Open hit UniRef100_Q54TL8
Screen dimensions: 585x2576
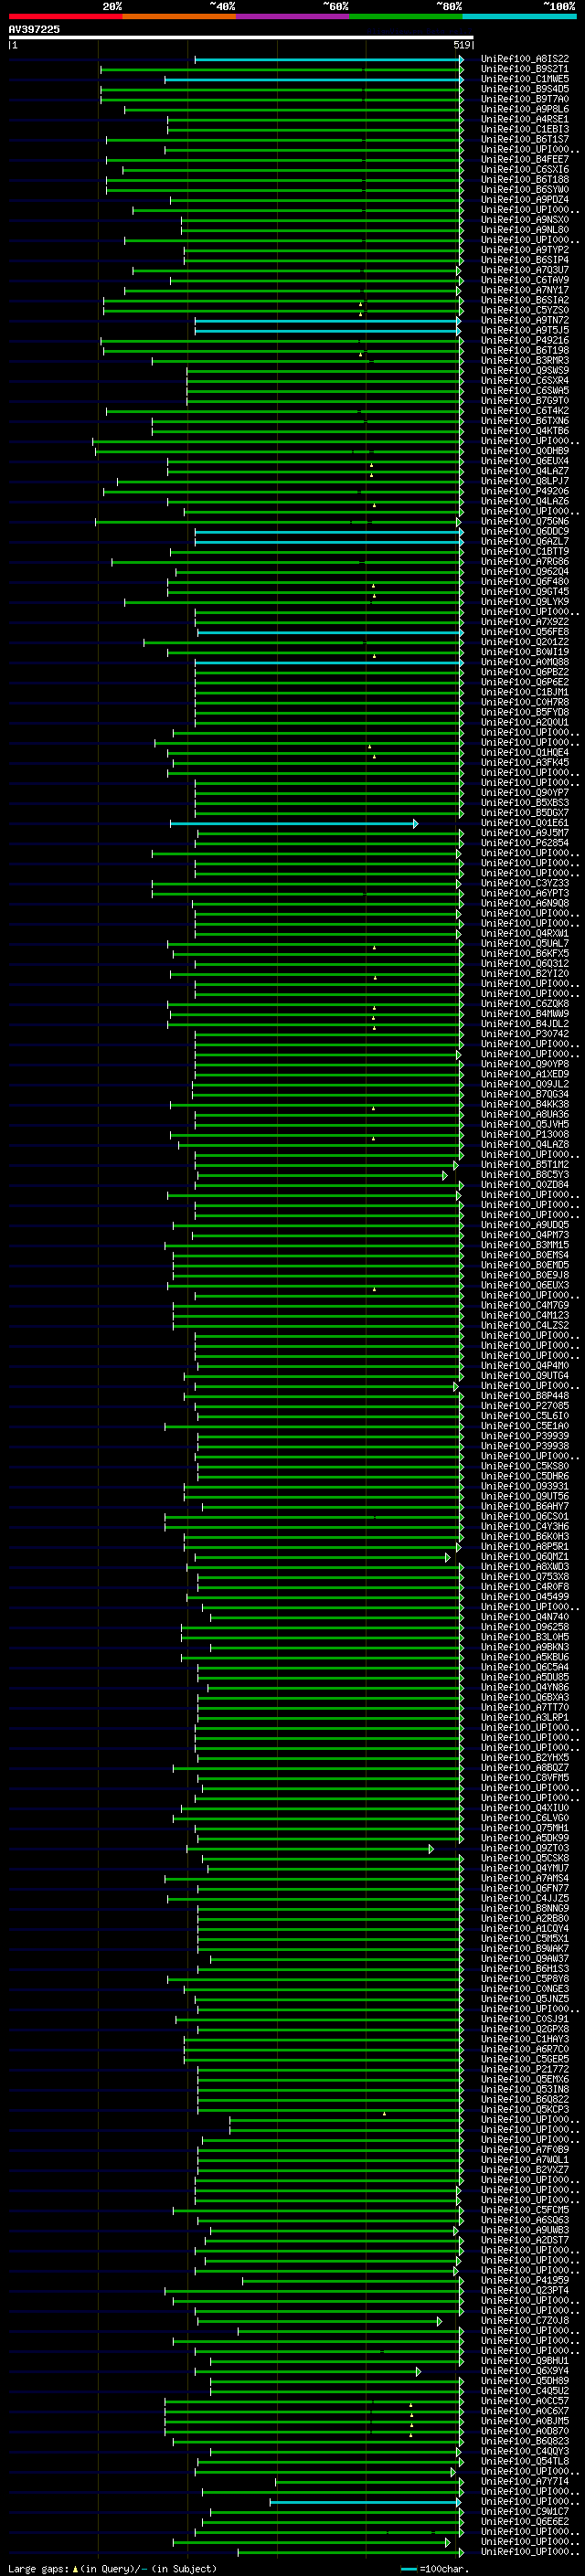point(525,2462)
